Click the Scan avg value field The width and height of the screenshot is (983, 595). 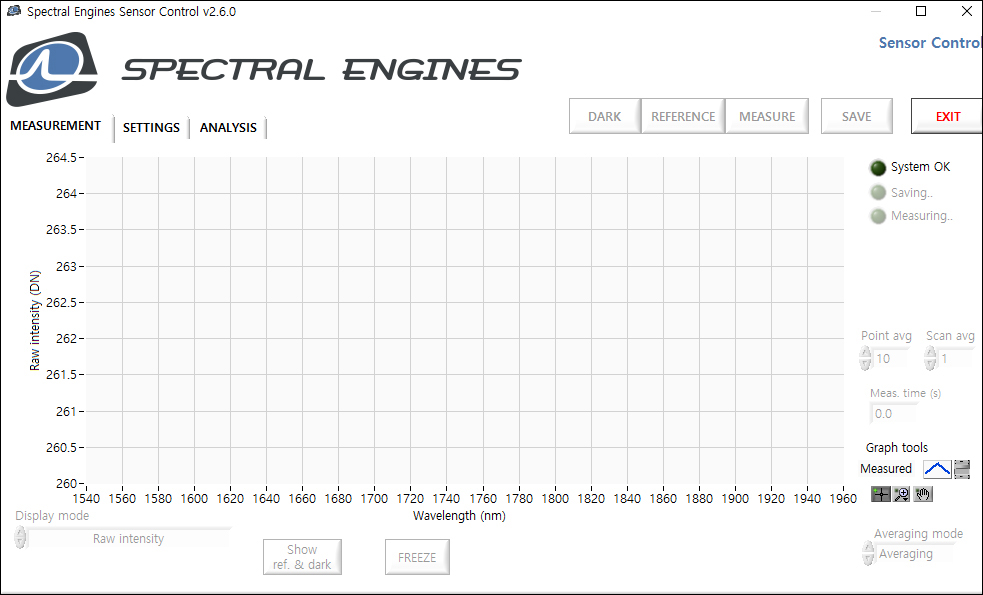pyautogui.click(x=955, y=359)
